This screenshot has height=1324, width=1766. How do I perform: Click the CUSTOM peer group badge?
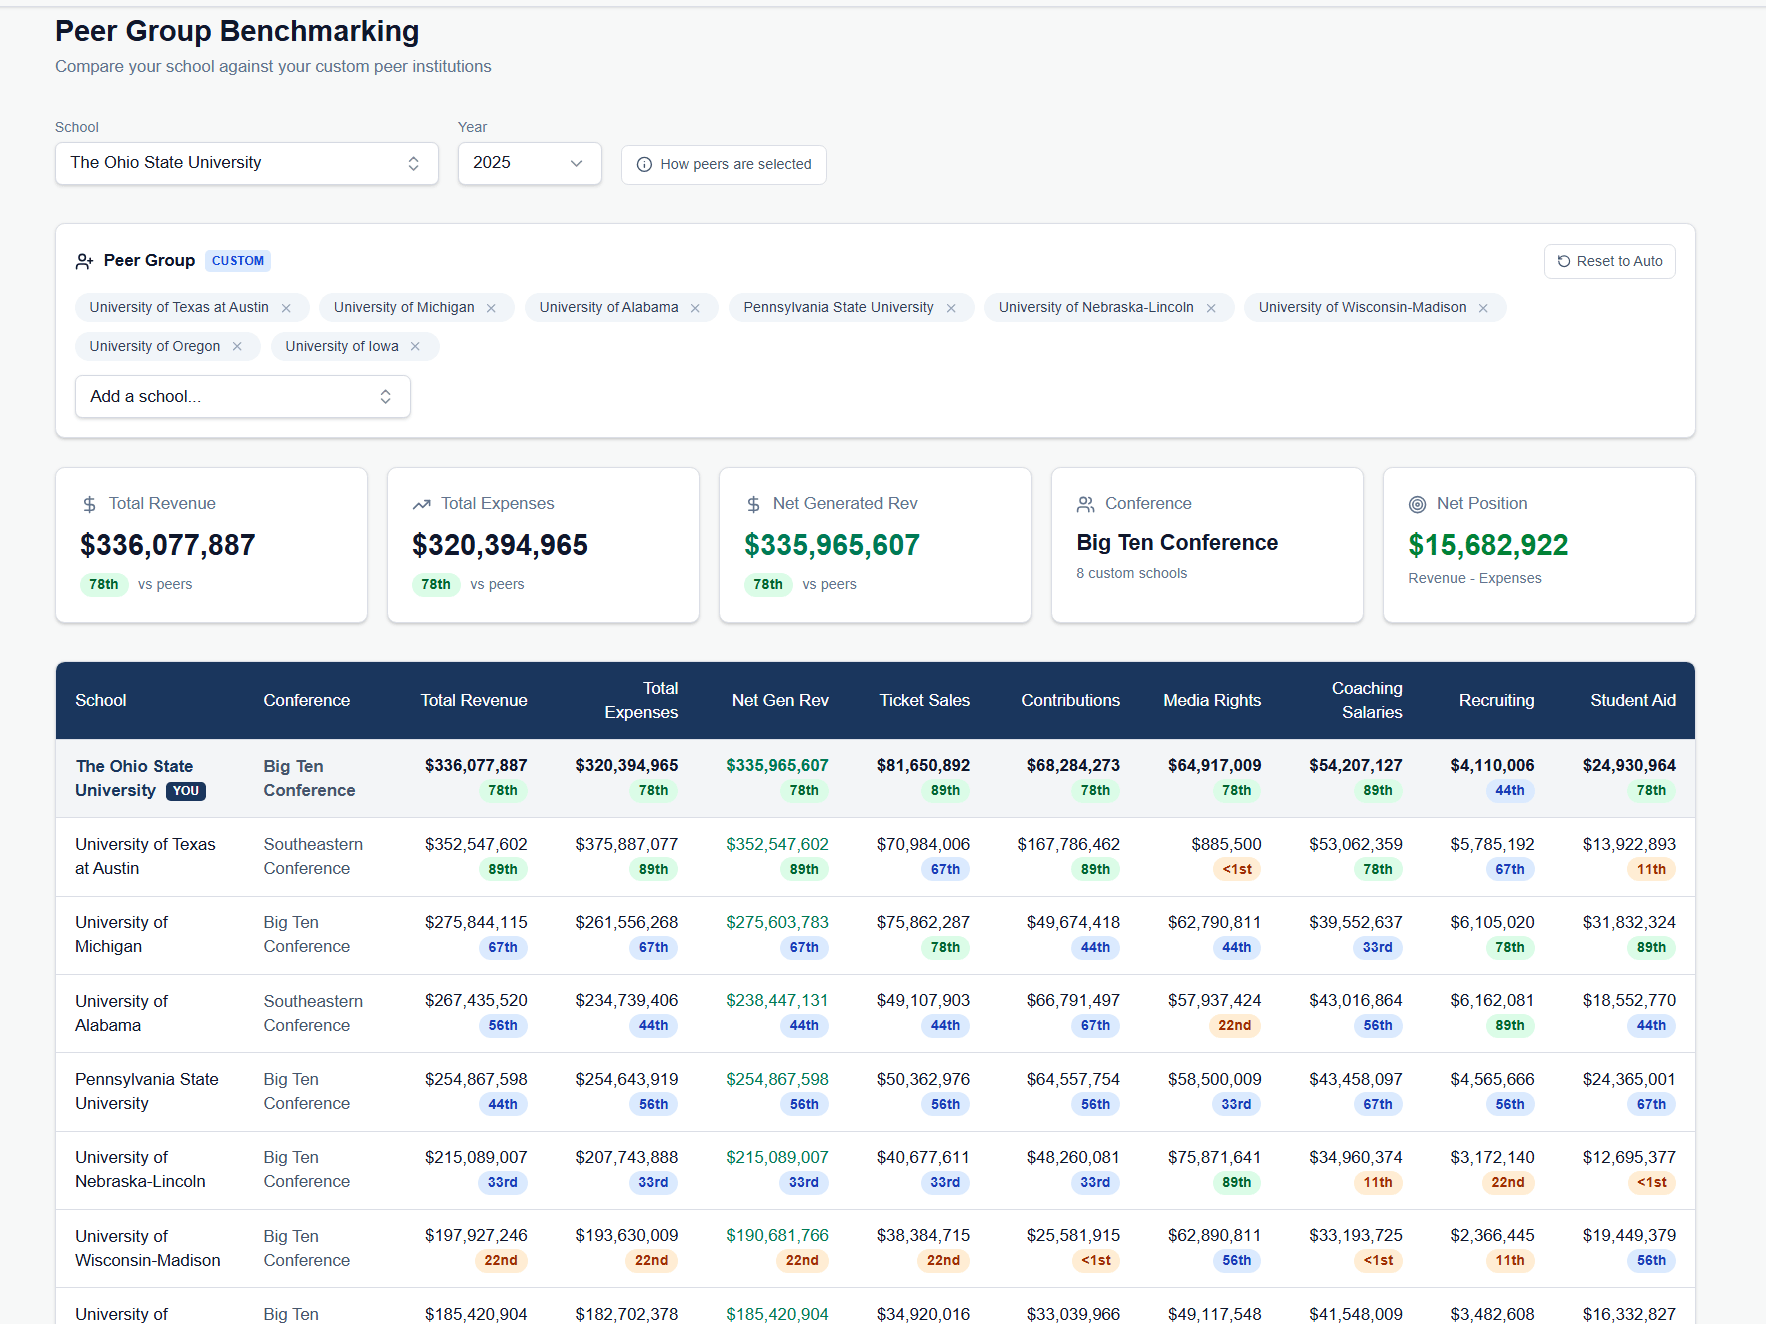click(238, 261)
